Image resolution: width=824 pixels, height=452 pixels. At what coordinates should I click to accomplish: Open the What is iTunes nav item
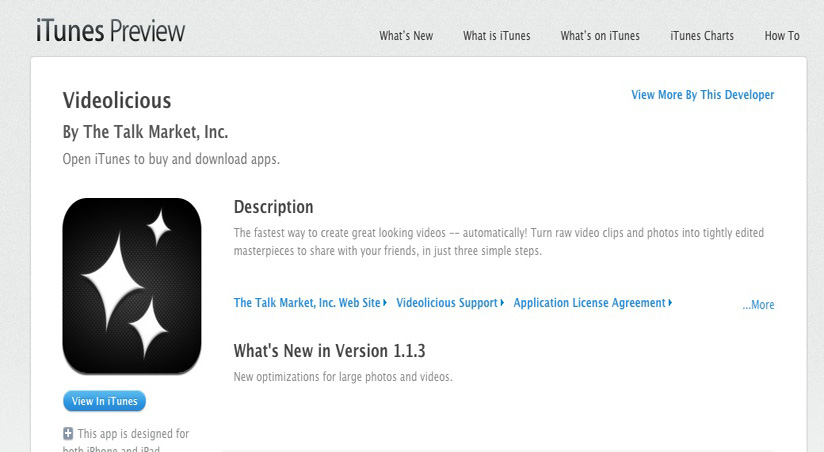pyautogui.click(x=497, y=36)
